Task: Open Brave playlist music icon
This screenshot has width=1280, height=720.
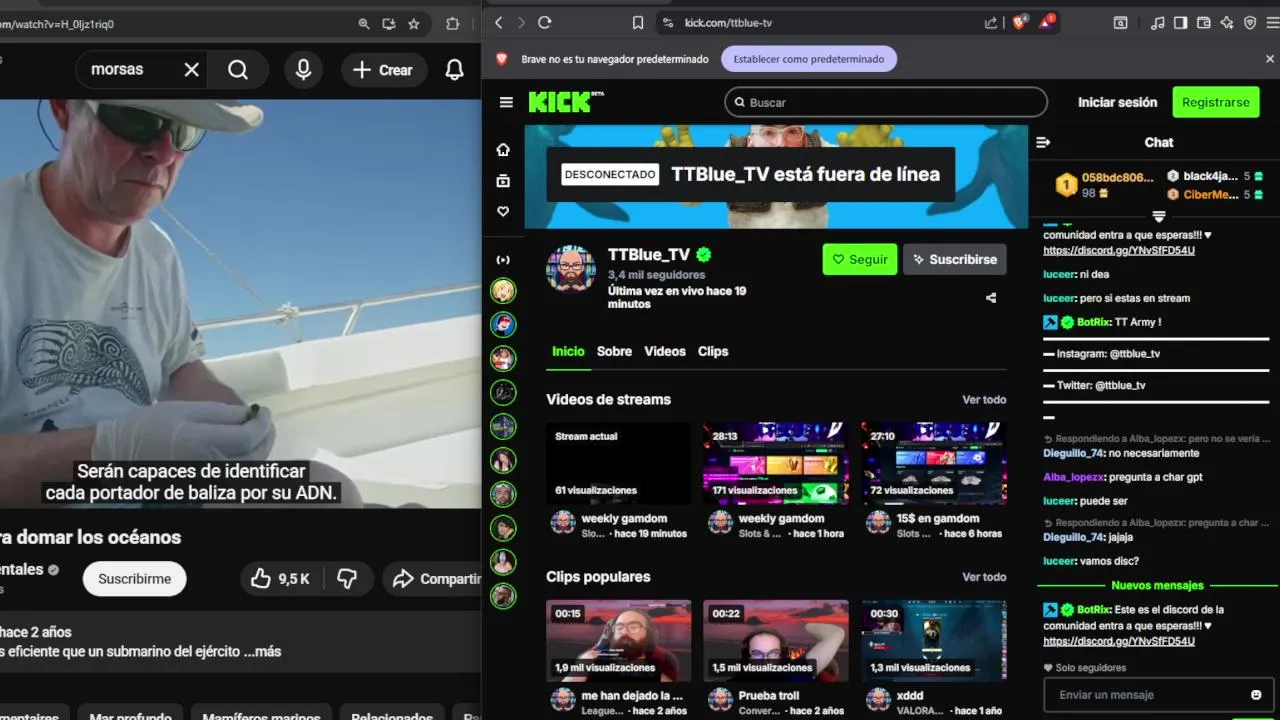Action: 1158,22
